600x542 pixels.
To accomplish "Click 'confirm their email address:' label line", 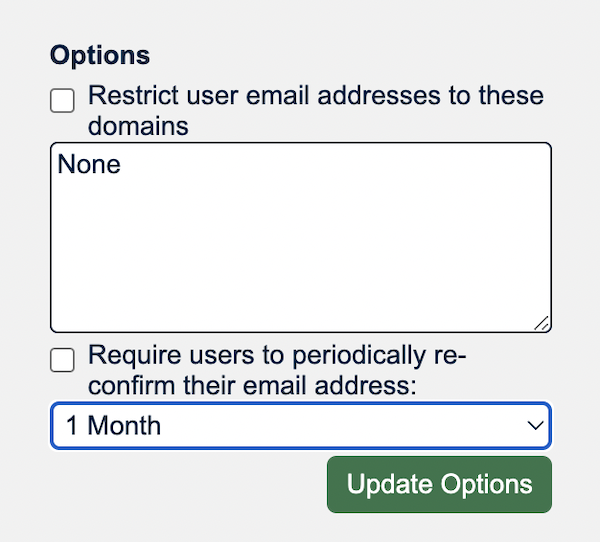I will [252, 385].
